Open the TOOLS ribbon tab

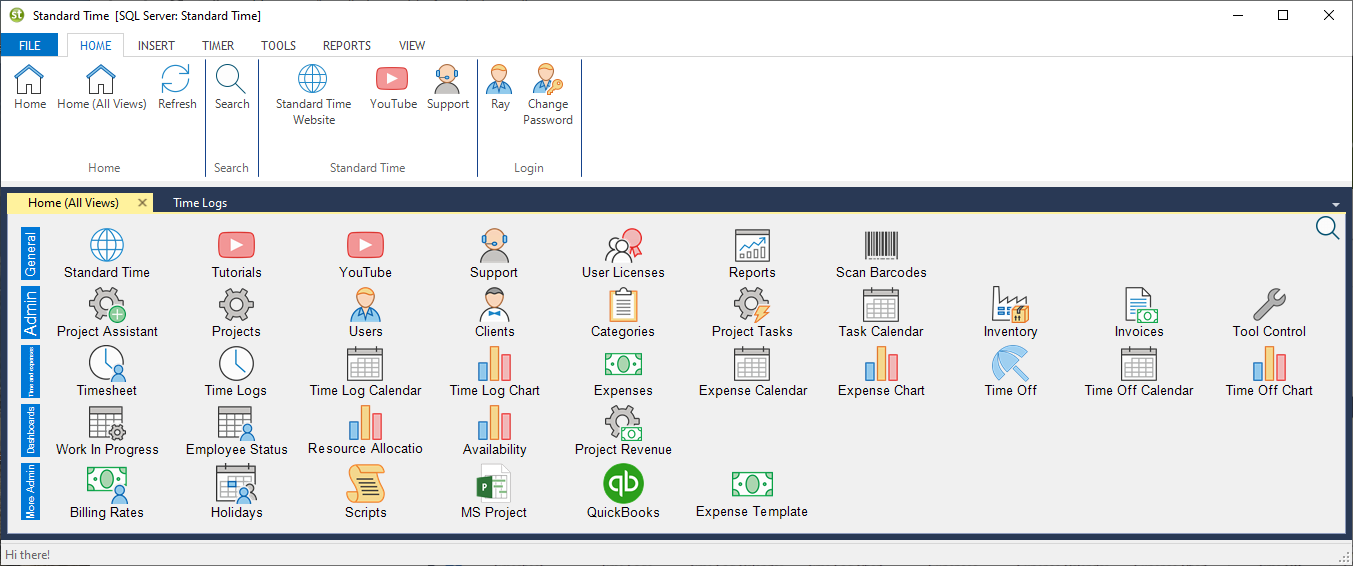[x=279, y=45]
